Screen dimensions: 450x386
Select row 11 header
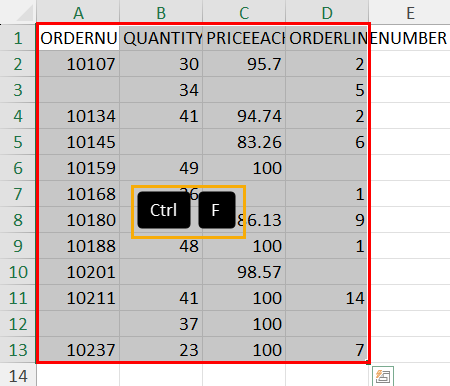pos(18,298)
